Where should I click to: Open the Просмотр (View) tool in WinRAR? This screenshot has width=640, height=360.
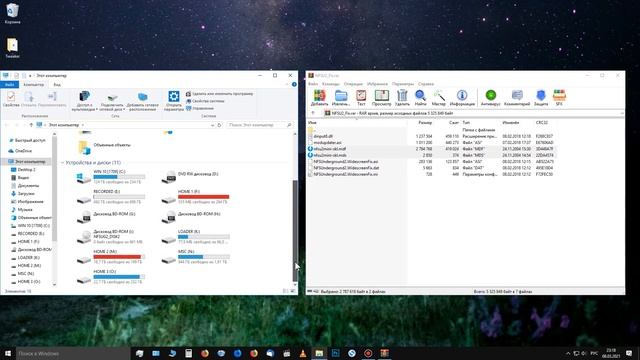click(382, 98)
